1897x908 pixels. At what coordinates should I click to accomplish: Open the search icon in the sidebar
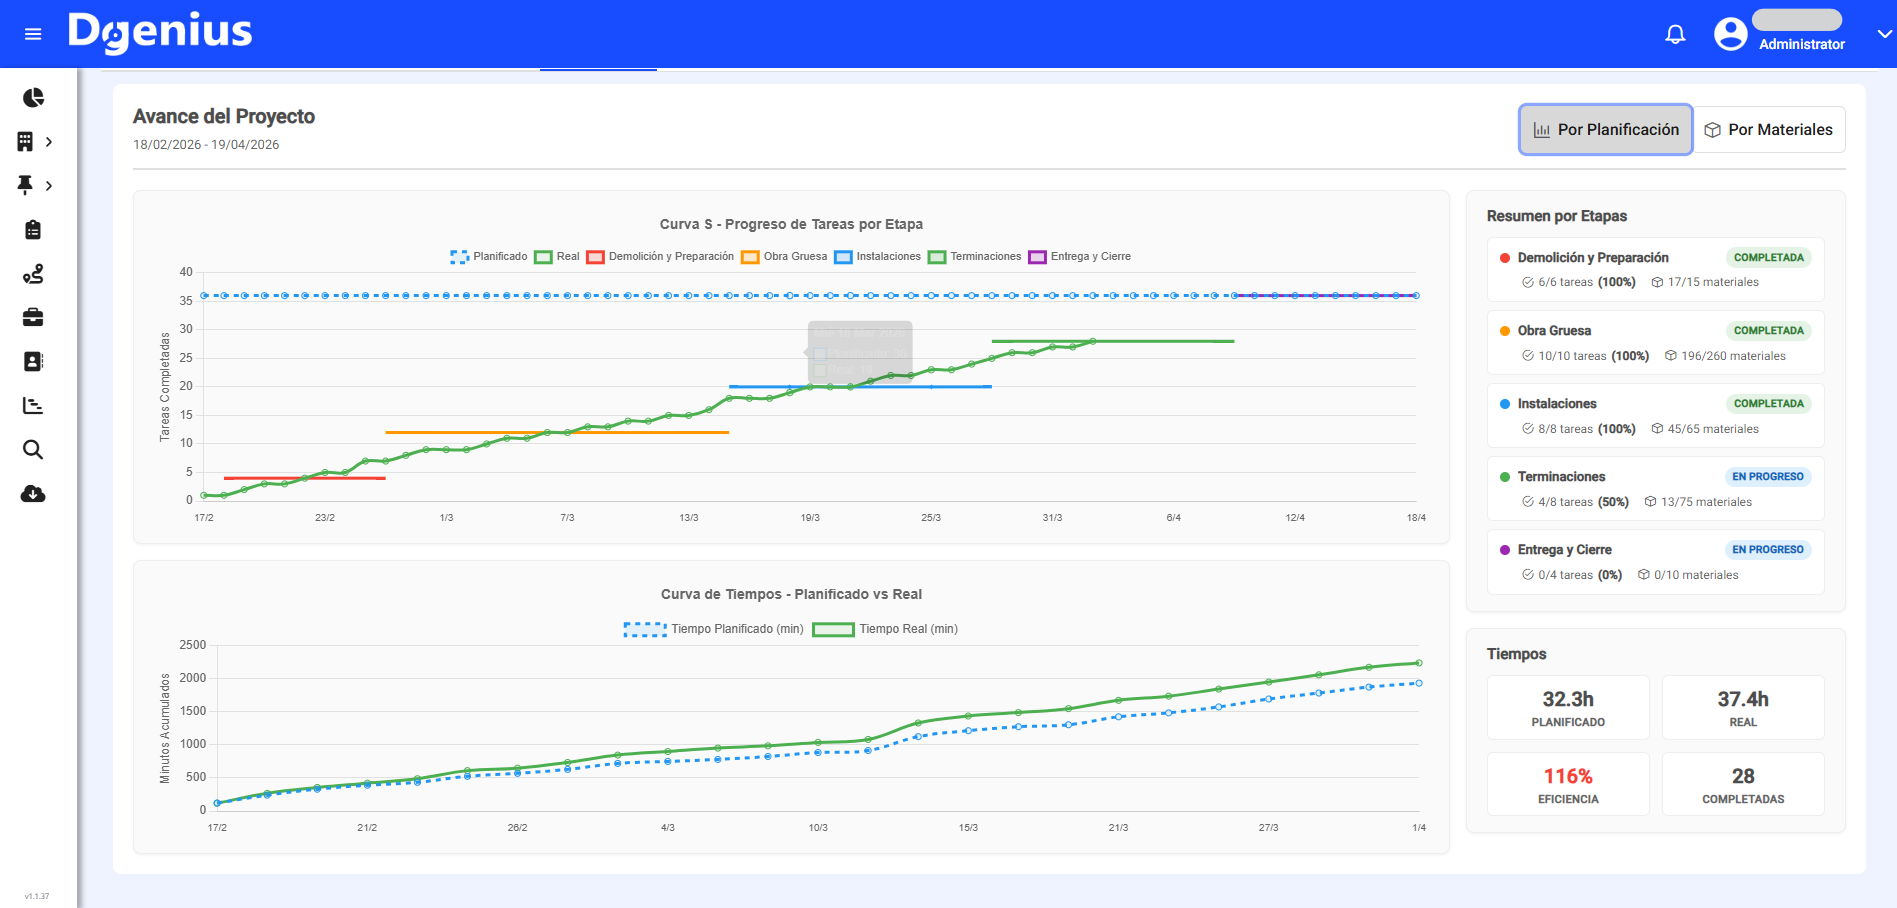[x=33, y=449]
